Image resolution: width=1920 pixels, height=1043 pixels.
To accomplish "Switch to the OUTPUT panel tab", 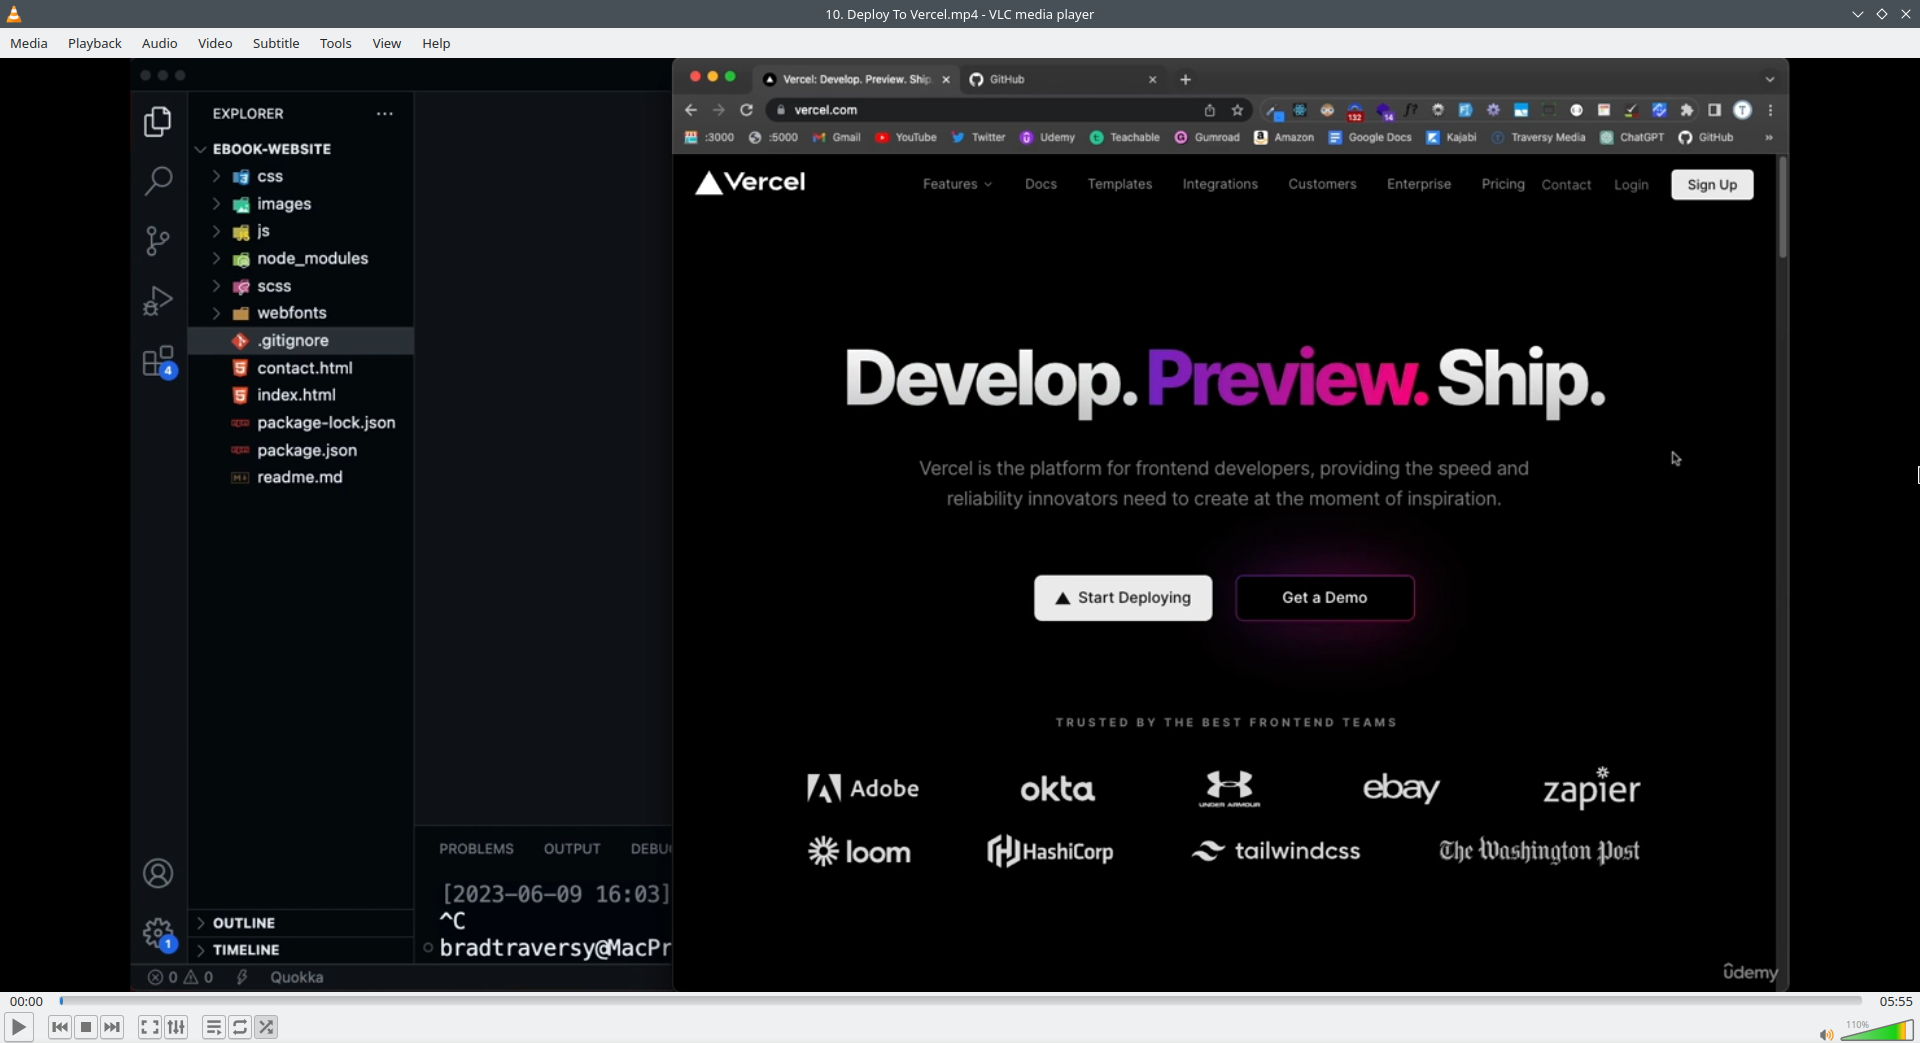I will [x=572, y=849].
